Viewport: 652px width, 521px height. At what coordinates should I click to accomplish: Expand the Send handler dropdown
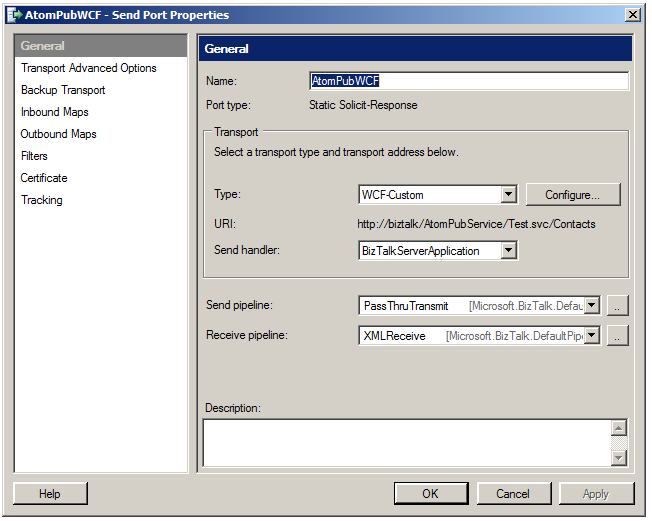coord(508,251)
